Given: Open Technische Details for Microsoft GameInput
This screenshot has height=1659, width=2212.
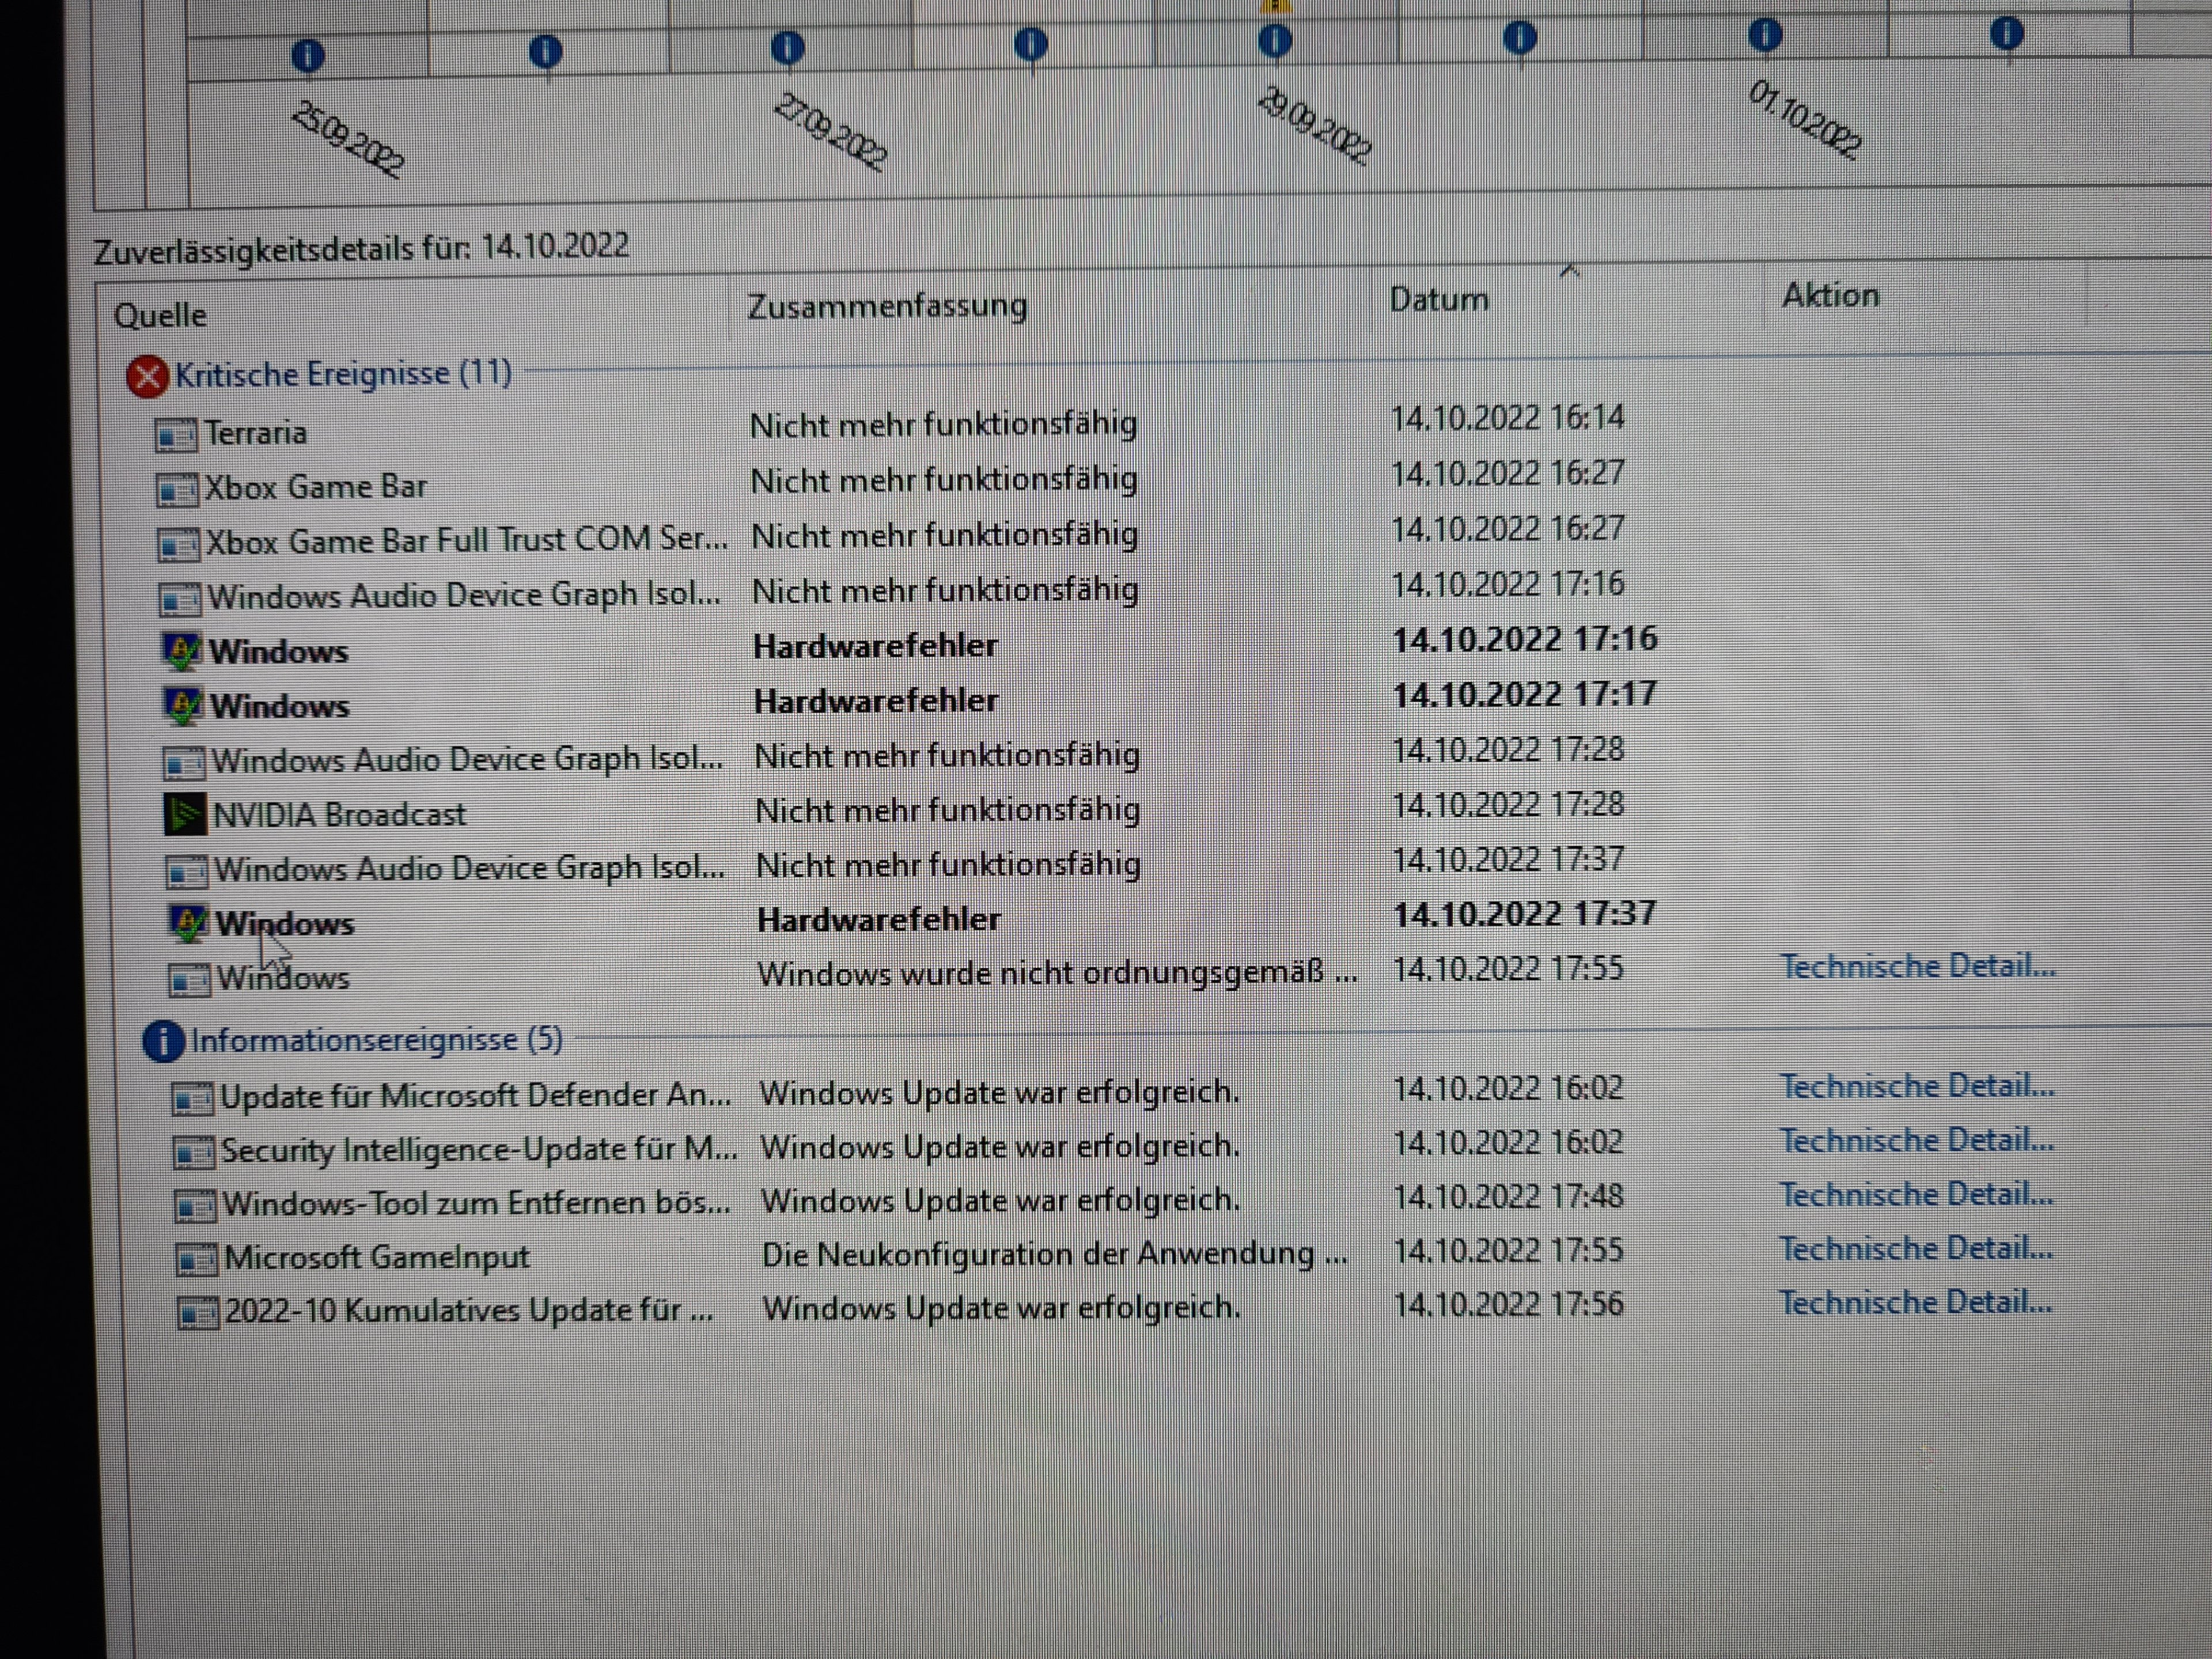Looking at the screenshot, I should (1915, 1248).
